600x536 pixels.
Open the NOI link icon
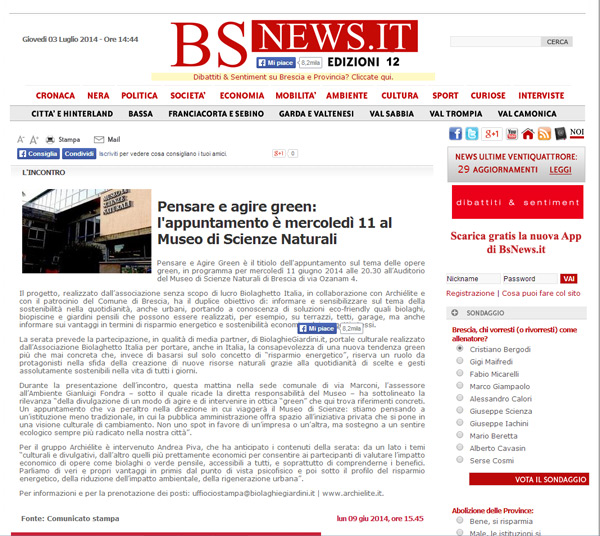coord(577,133)
